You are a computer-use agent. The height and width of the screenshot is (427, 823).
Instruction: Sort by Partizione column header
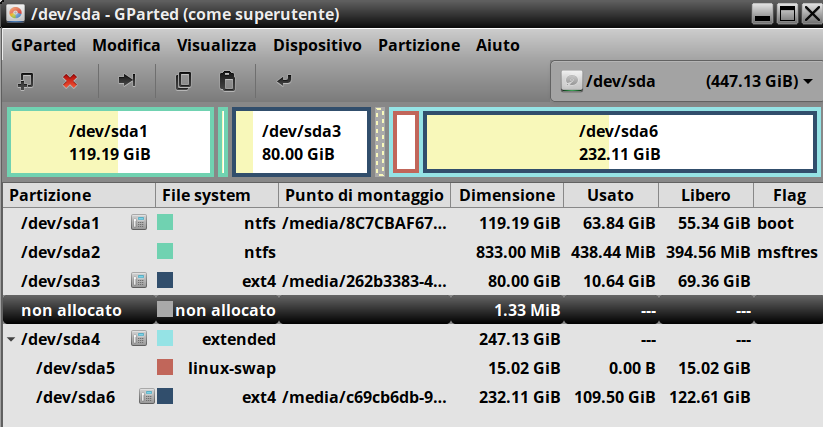79,196
